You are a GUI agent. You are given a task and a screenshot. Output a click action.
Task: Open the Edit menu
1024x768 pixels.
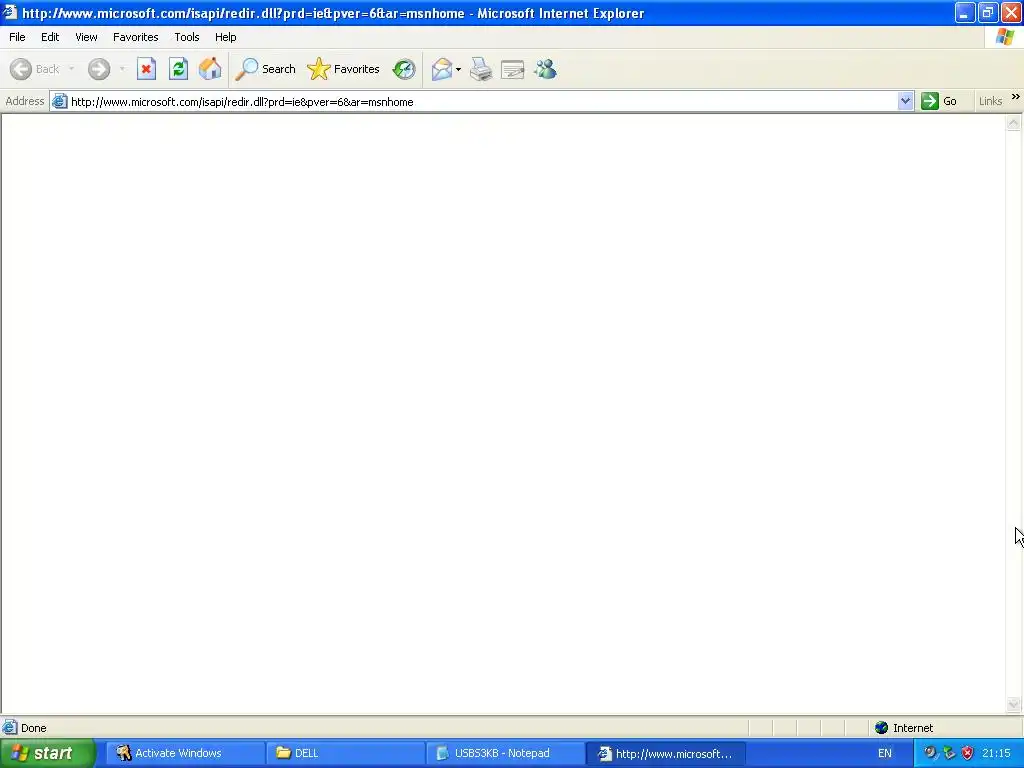(x=50, y=37)
